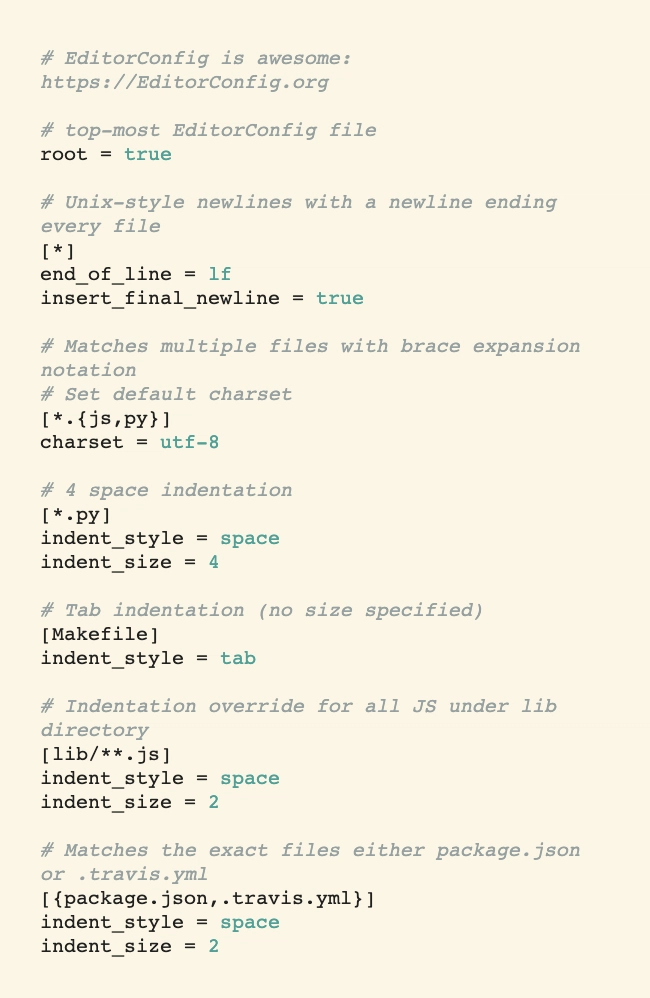The width and height of the screenshot is (650, 998).
Task: Click the 'utf-8' charset value
Action: pyautogui.click(x=190, y=442)
